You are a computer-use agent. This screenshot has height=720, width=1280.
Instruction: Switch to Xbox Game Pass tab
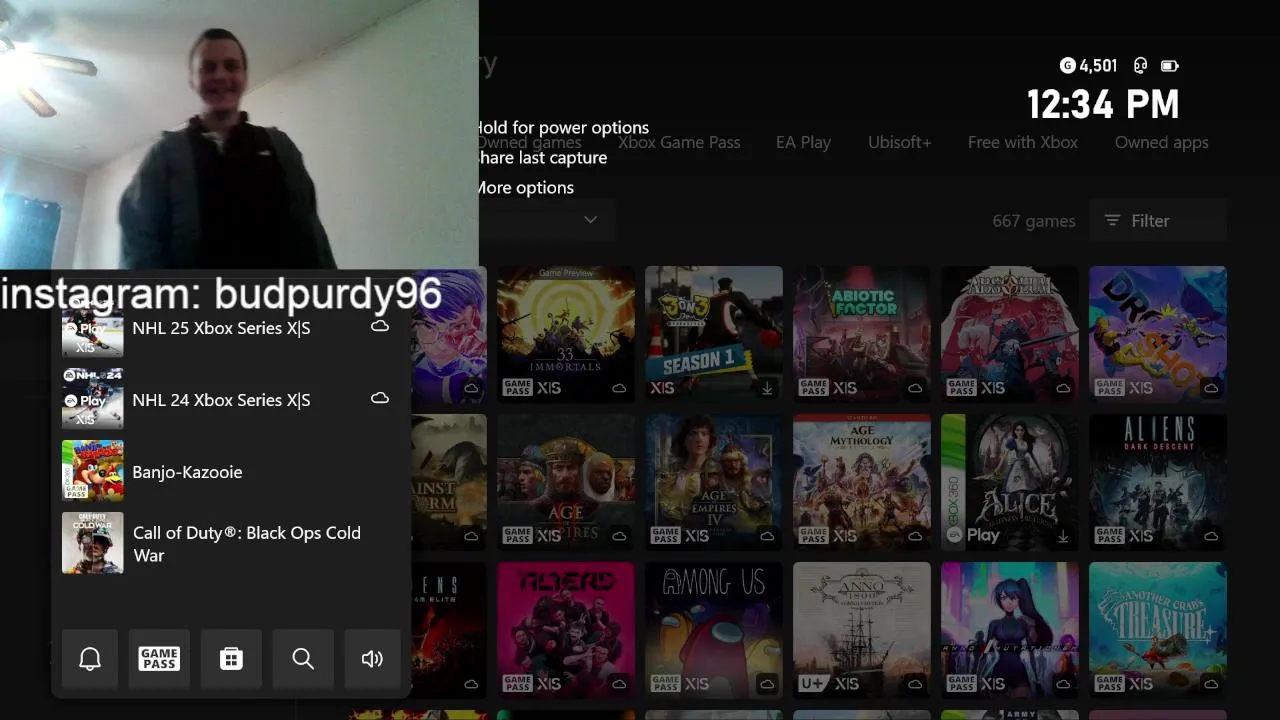coord(679,142)
